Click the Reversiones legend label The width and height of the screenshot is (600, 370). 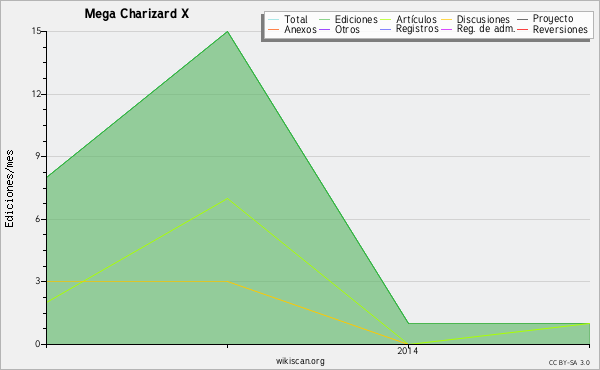[x=560, y=29]
